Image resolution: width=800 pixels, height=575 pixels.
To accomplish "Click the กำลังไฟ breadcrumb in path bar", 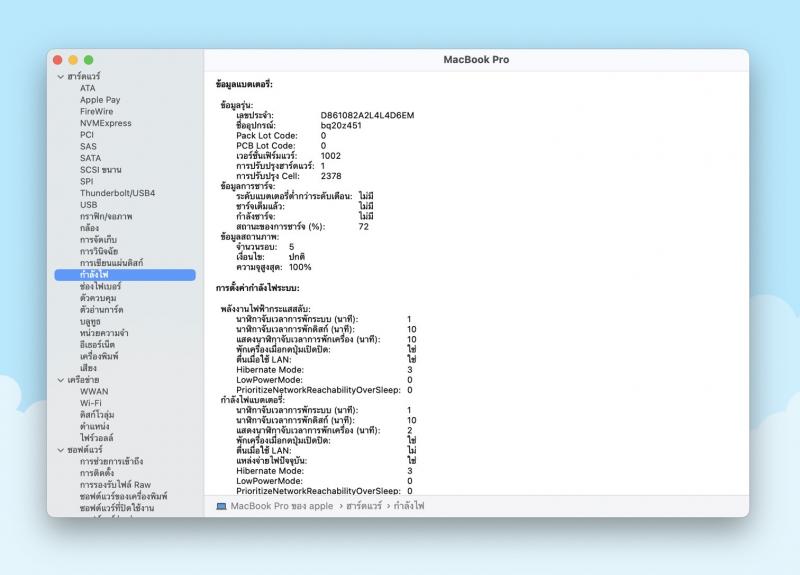I will coord(409,506).
